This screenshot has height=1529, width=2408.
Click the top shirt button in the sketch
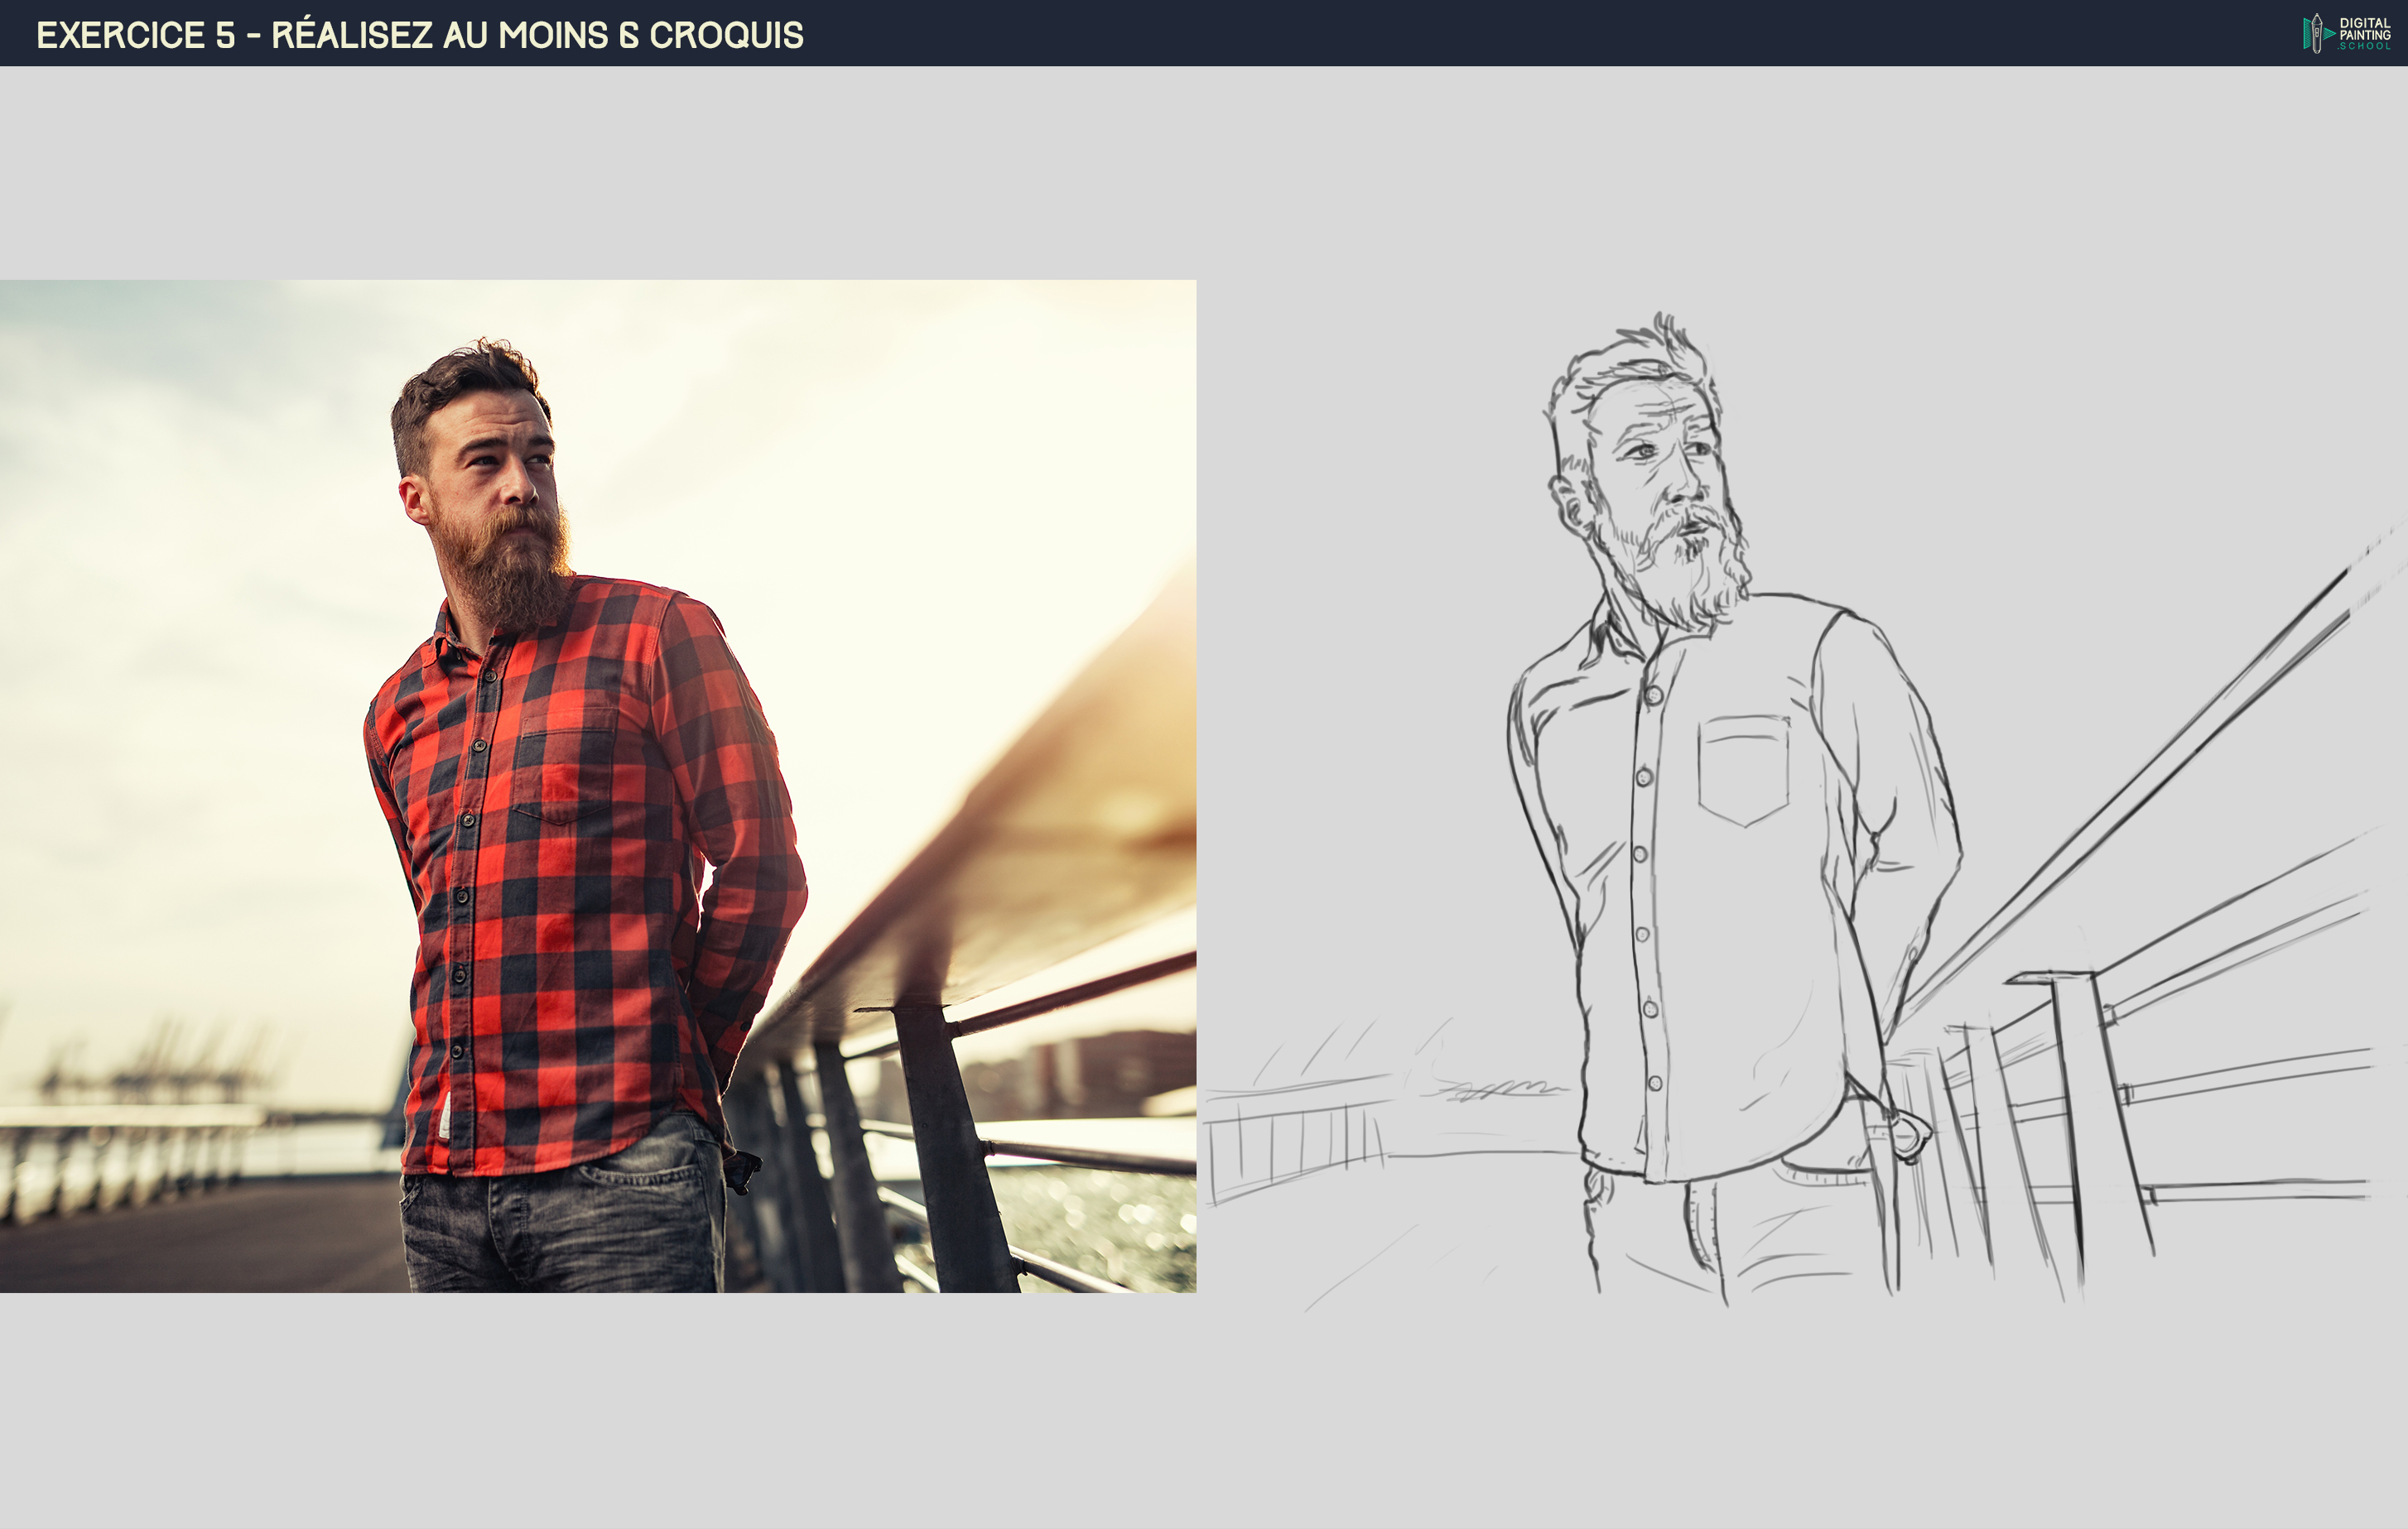1653,694
